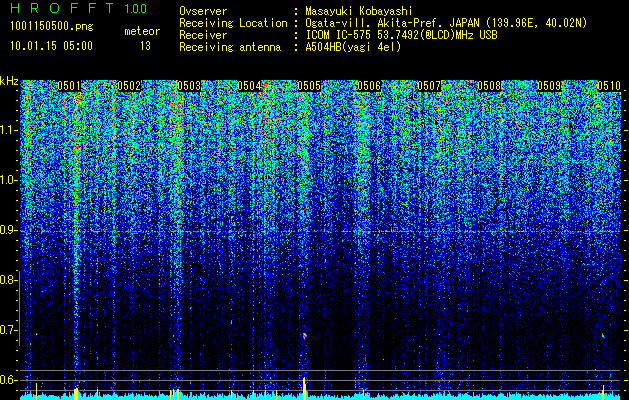Click the meteor echo spot below the 0510 marker

pos(603,335)
